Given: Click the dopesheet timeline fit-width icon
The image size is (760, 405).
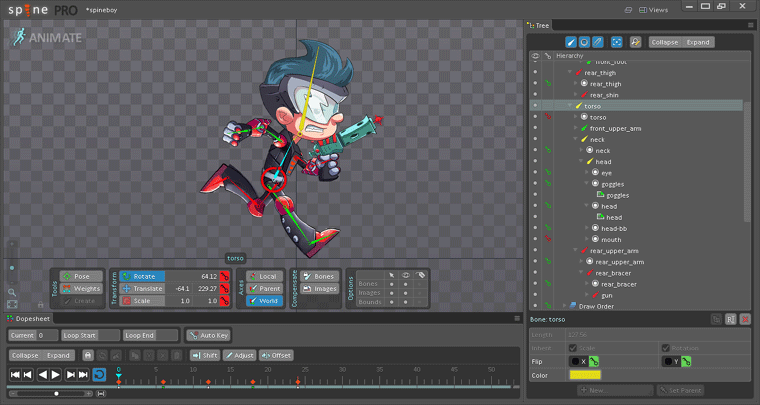Looking at the screenshot, I should (101, 394).
